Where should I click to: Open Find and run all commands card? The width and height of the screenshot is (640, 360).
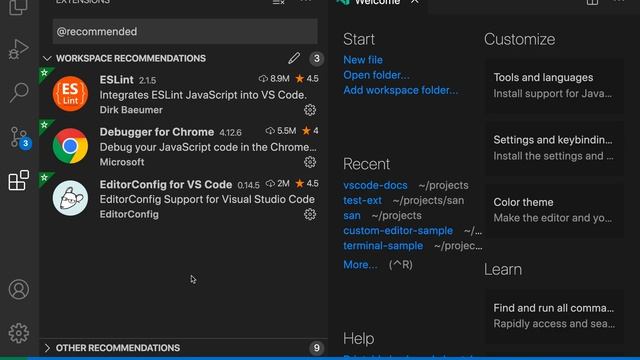coord(554,316)
